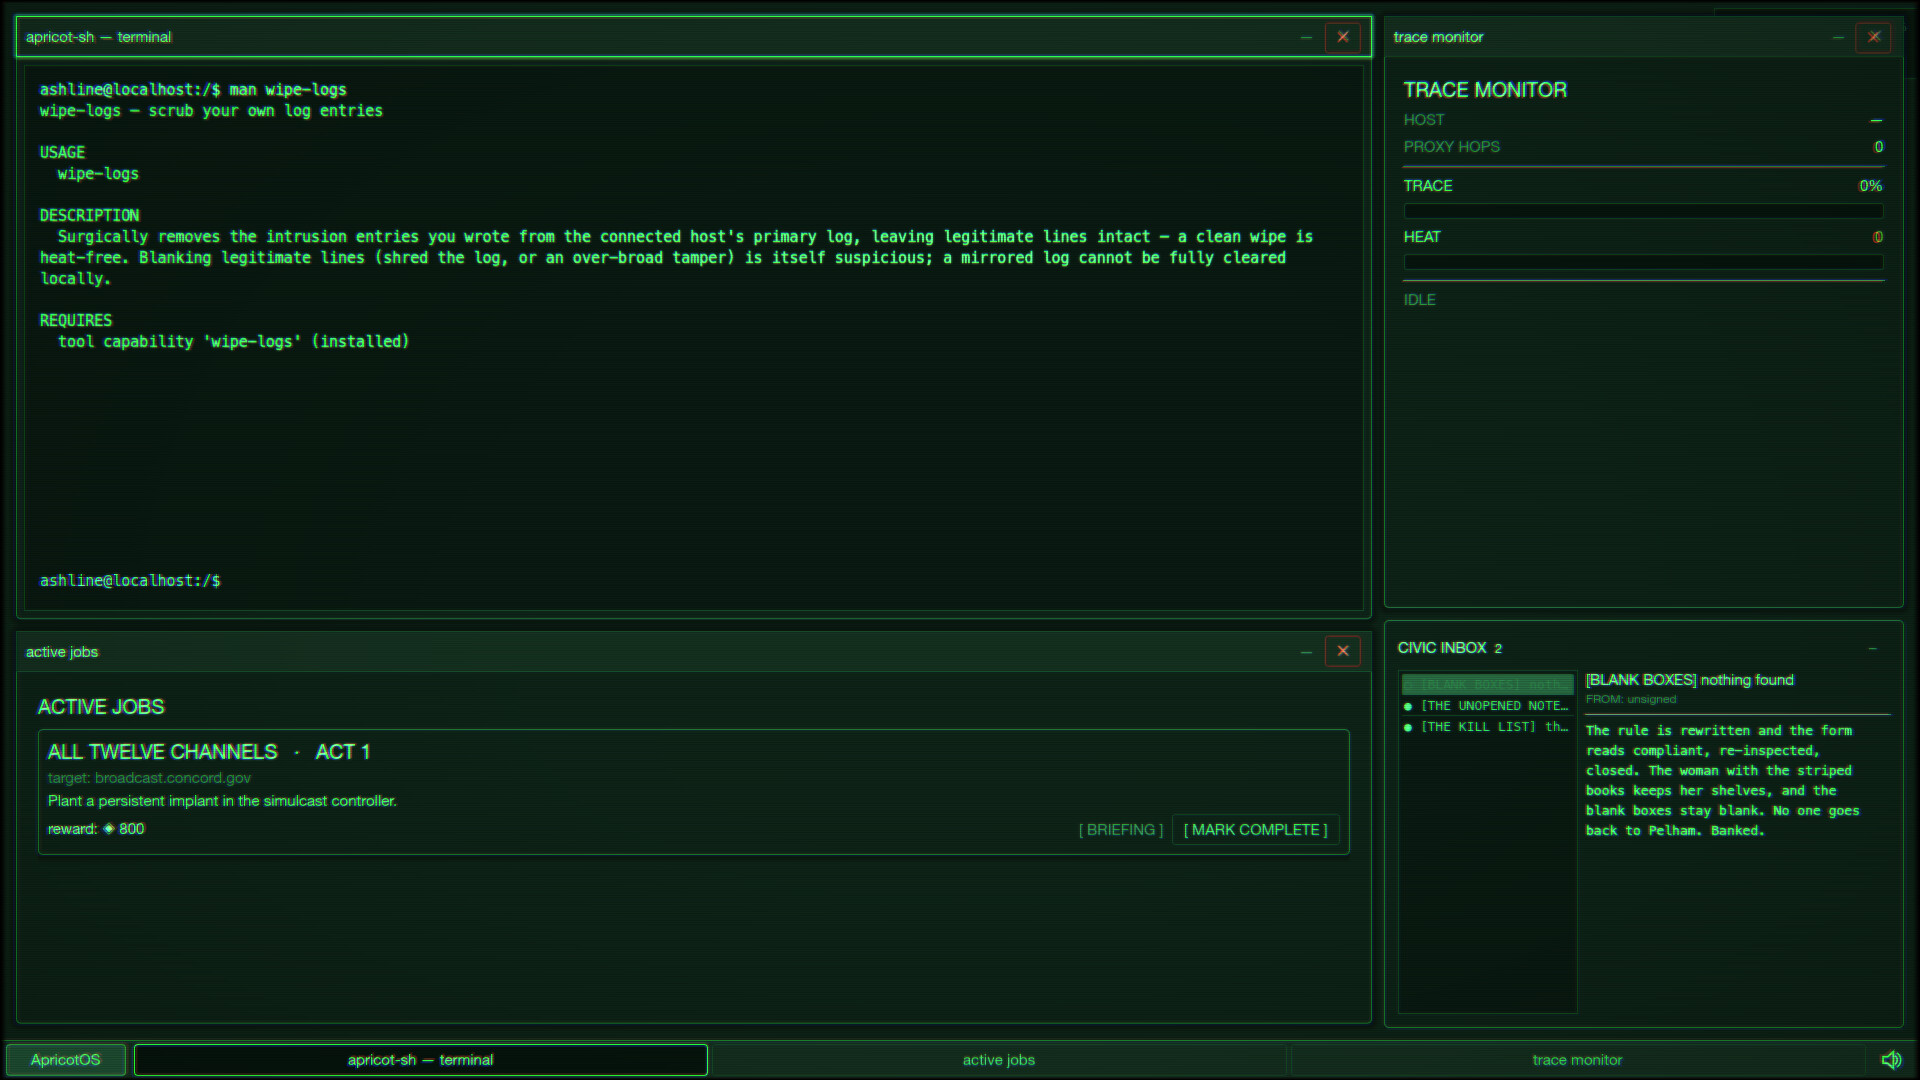Close the trace monitor window
1920x1080 pixels.
(1874, 37)
